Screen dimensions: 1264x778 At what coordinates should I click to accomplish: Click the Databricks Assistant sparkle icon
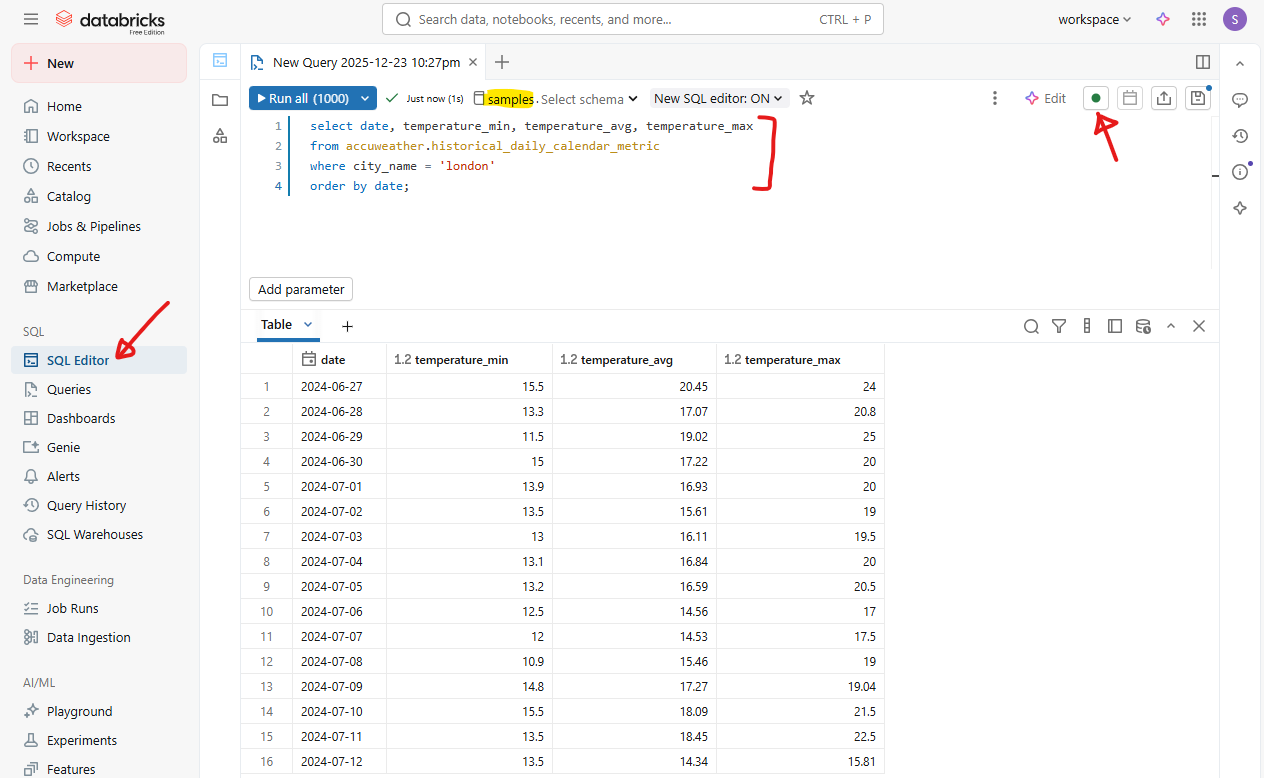(x=1163, y=19)
